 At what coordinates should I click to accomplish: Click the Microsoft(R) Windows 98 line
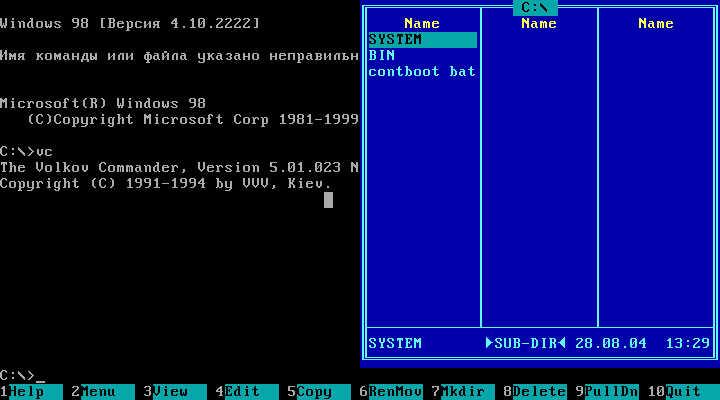click(x=103, y=104)
